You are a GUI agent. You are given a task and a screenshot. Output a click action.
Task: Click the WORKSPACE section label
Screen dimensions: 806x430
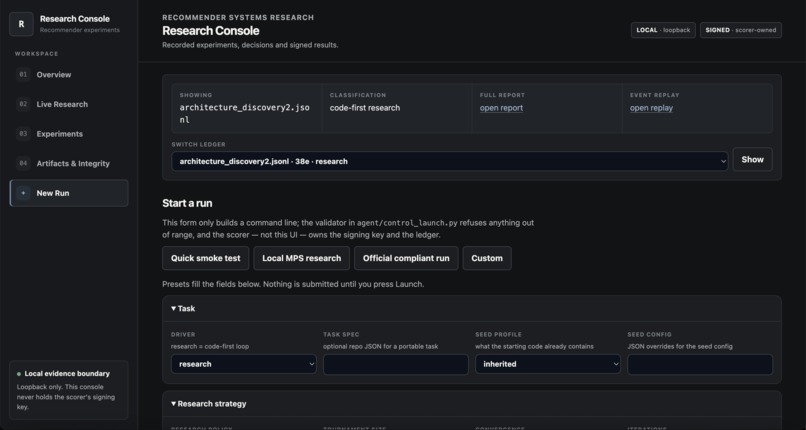pyautogui.click(x=36, y=53)
